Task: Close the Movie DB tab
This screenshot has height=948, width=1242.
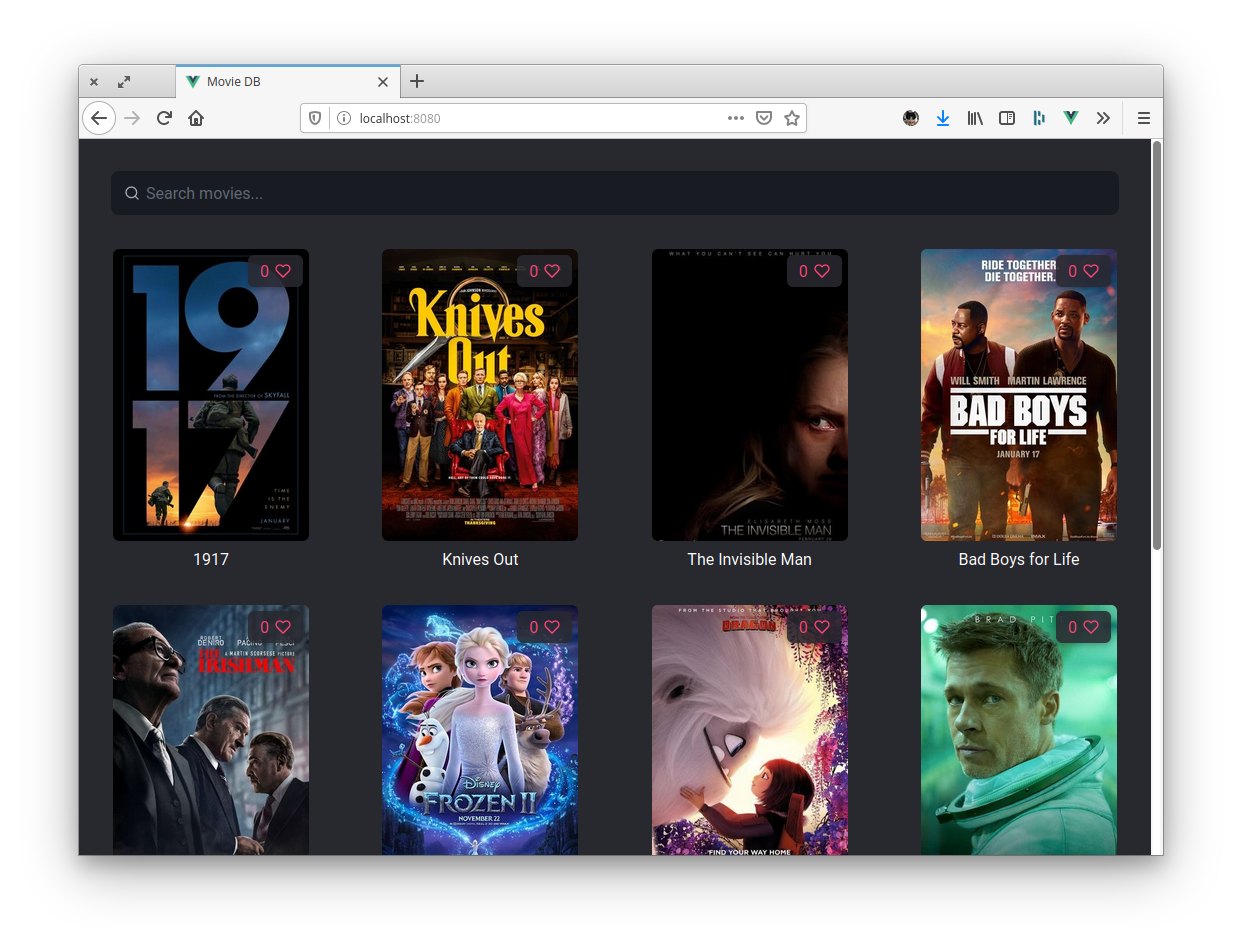Action: [x=383, y=82]
